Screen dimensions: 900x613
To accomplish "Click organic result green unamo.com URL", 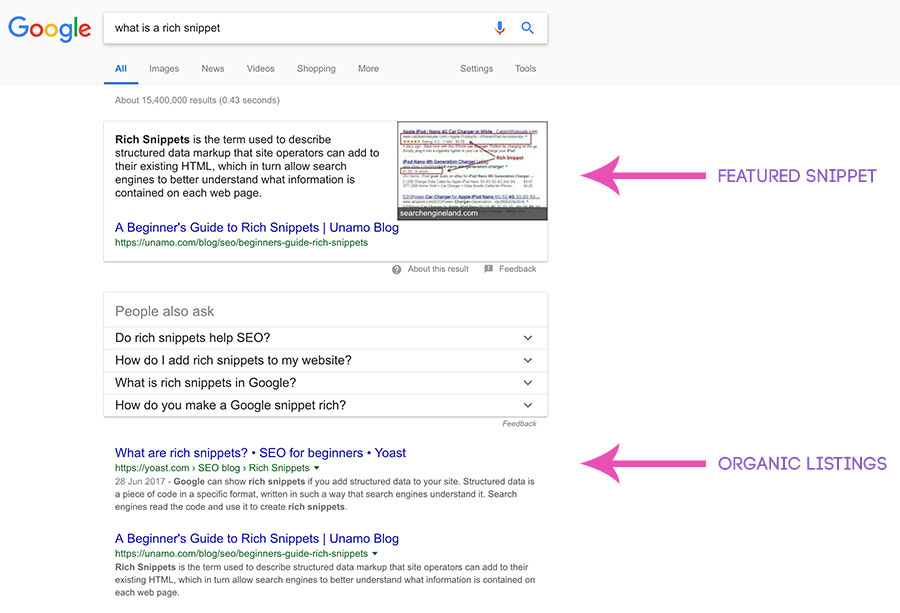I will 241,554.
